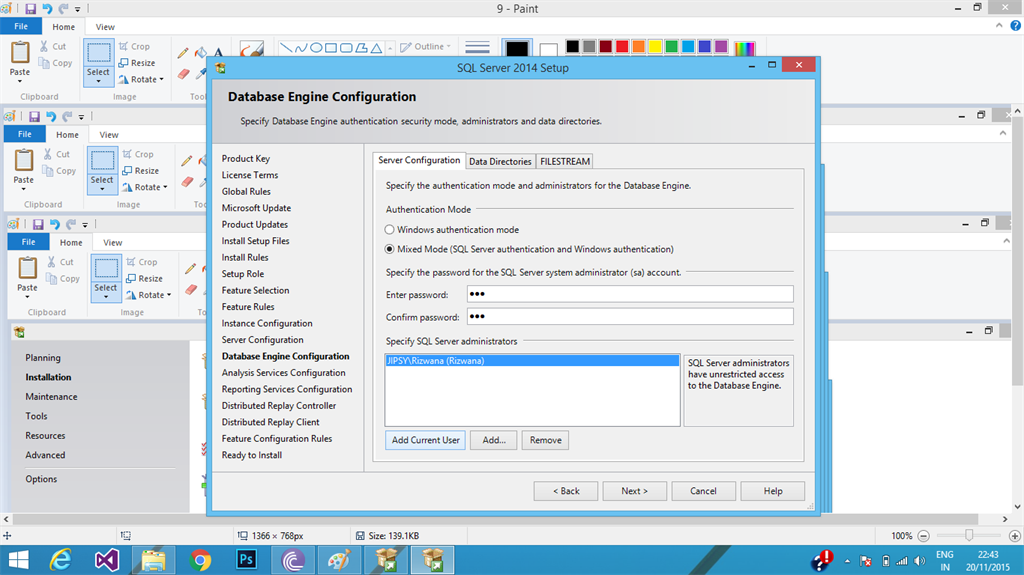
Task: Click the Undo arrow in the topmost Paint title bar
Action: (x=47, y=8)
